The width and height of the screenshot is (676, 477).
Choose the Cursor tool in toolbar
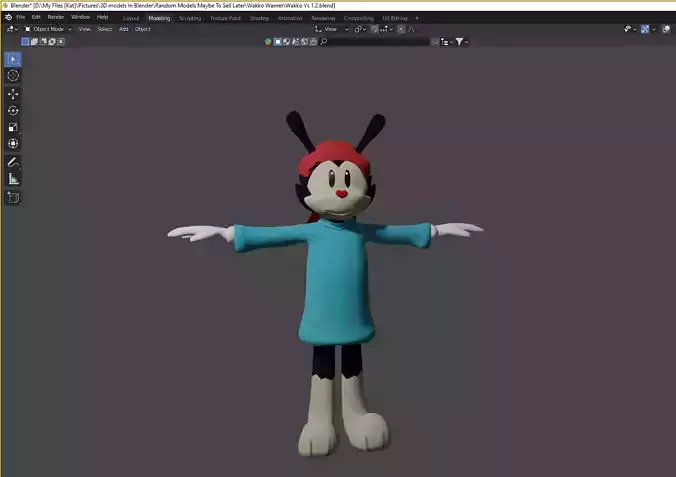[13, 76]
